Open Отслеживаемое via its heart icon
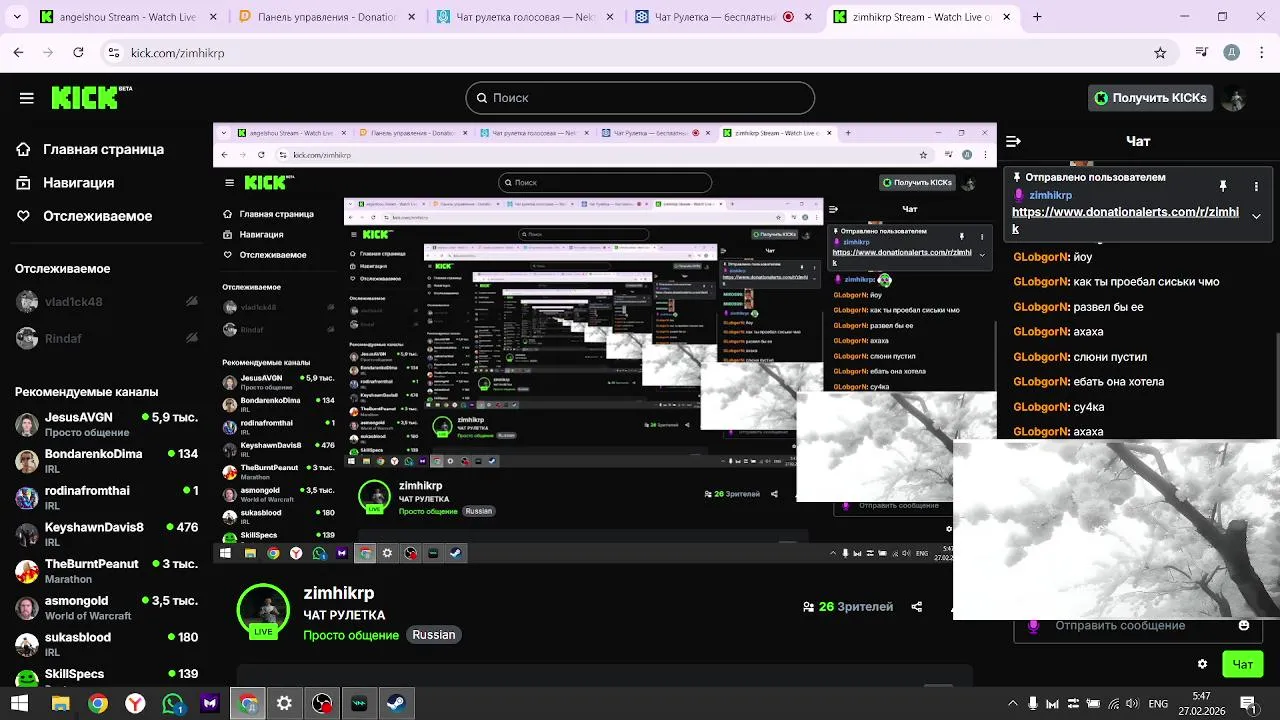This screenshot has width=1280, height=720. click(24, 216)
